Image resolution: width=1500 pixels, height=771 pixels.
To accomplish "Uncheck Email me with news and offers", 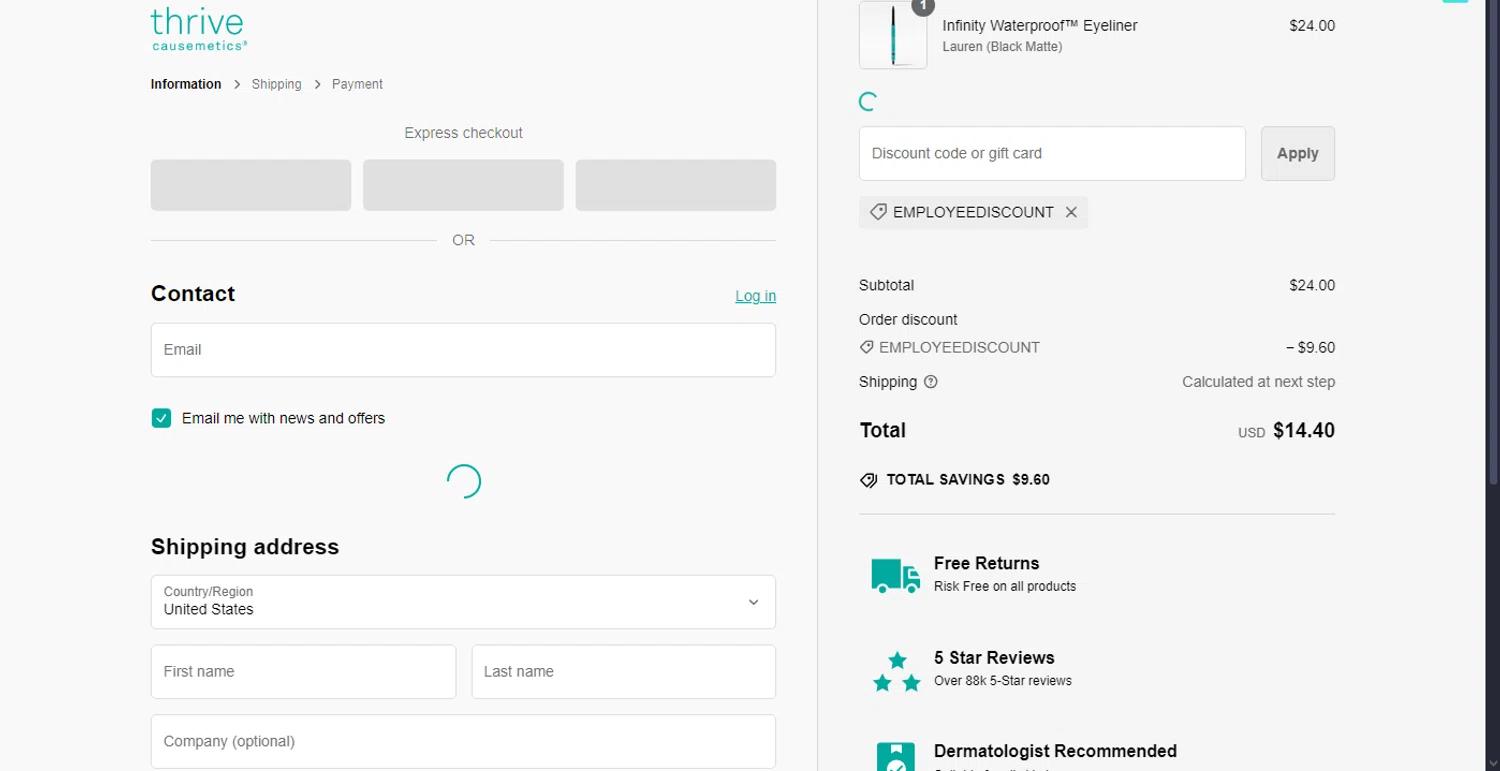I will (161, 418).
